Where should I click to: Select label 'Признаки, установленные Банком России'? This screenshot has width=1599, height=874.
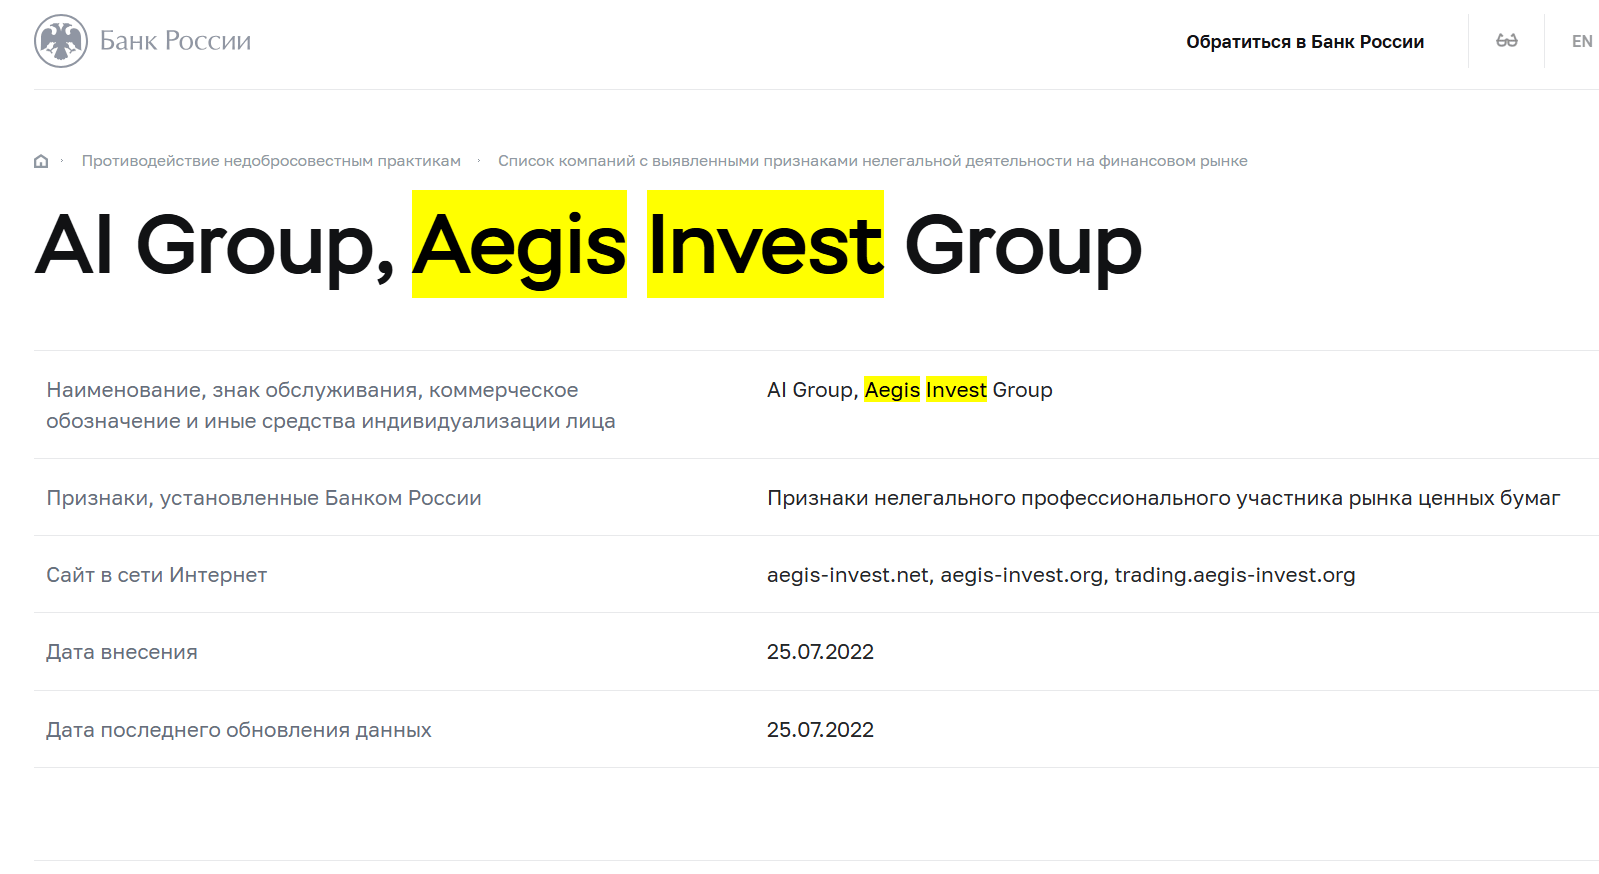(264, 498)
